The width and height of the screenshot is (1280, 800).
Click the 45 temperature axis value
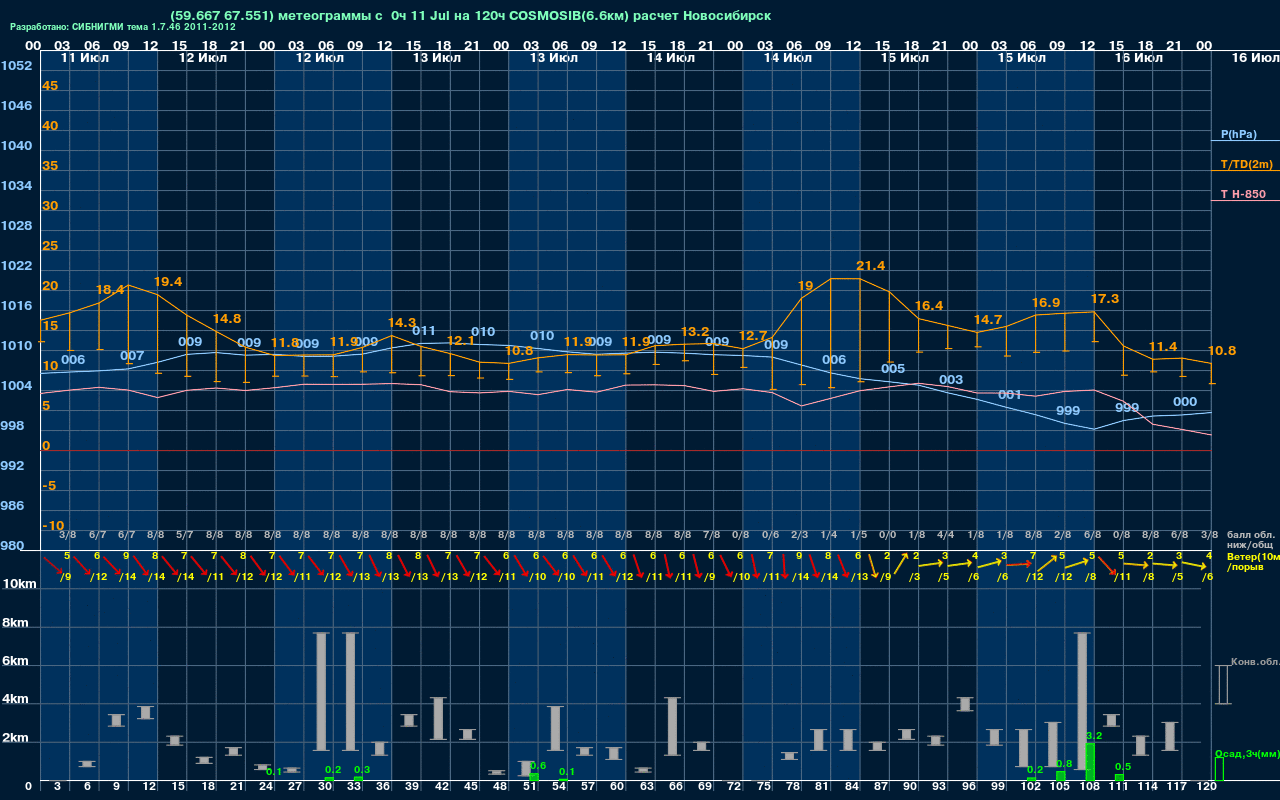(50, 86)
